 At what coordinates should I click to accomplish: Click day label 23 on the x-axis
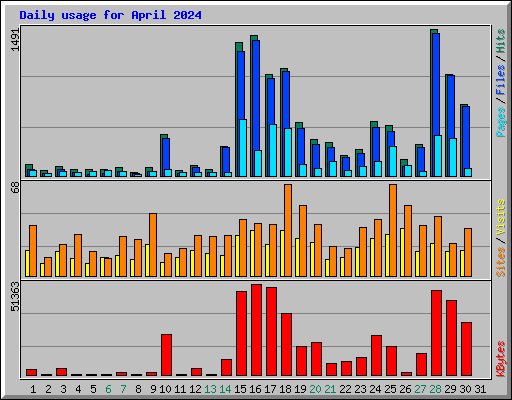pyautogui.click(x=360, y=389)
